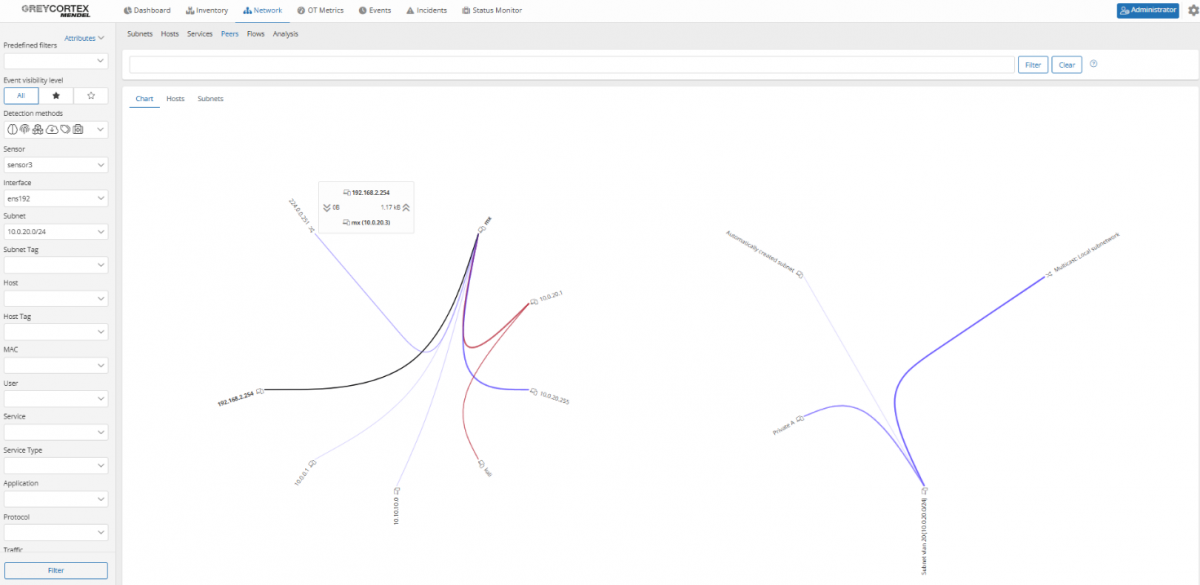The image size is (1200, 585).
Task: Select the mx host node in chart
Action: coord(481,229)
